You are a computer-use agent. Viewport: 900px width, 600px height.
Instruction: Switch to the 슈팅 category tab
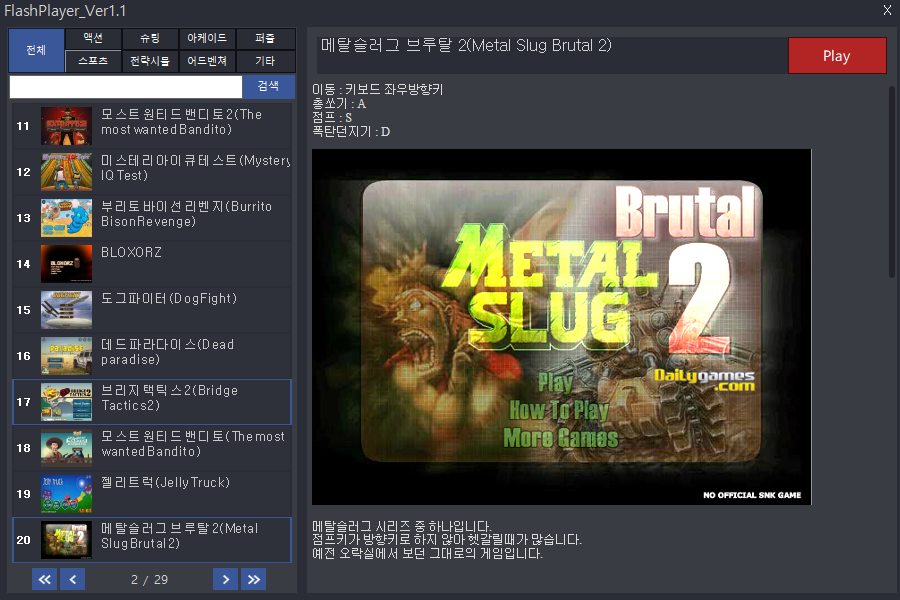(150, 38)
